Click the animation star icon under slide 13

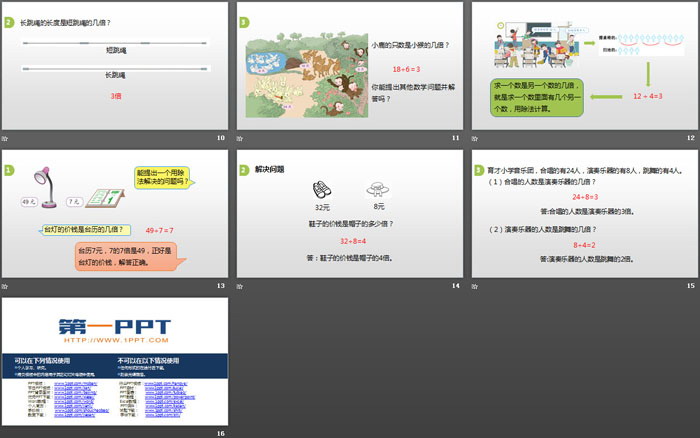tap(5, 286)
